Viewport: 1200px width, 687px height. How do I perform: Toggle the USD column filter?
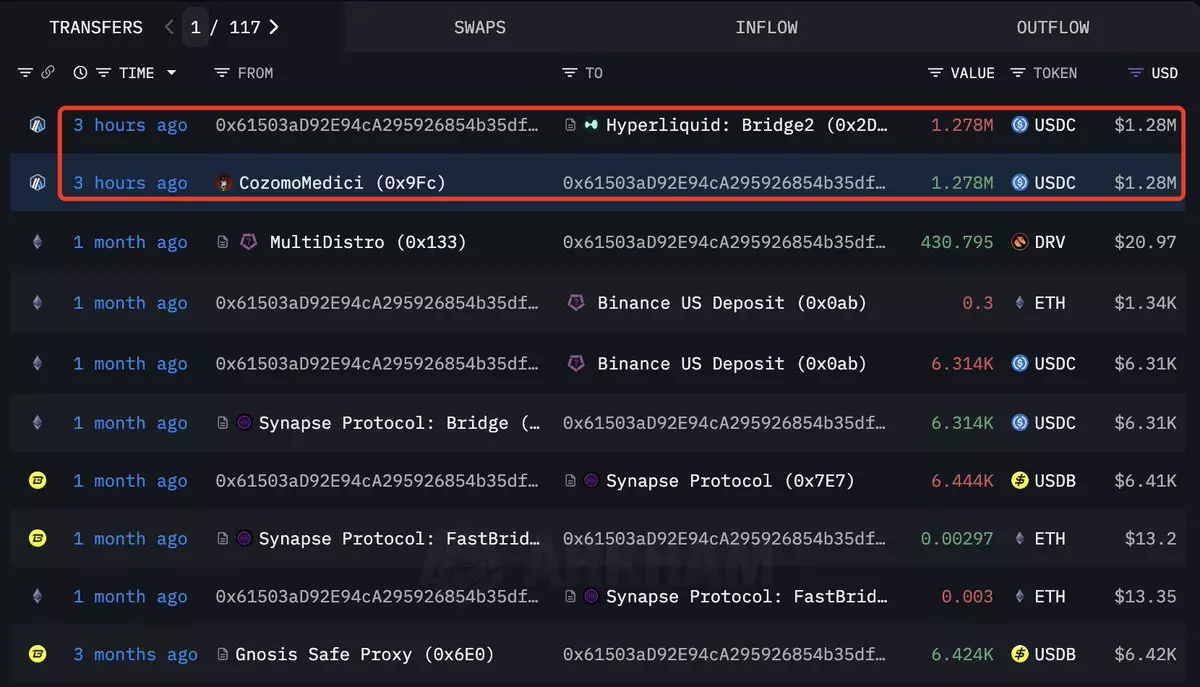tap(1135, 73)
